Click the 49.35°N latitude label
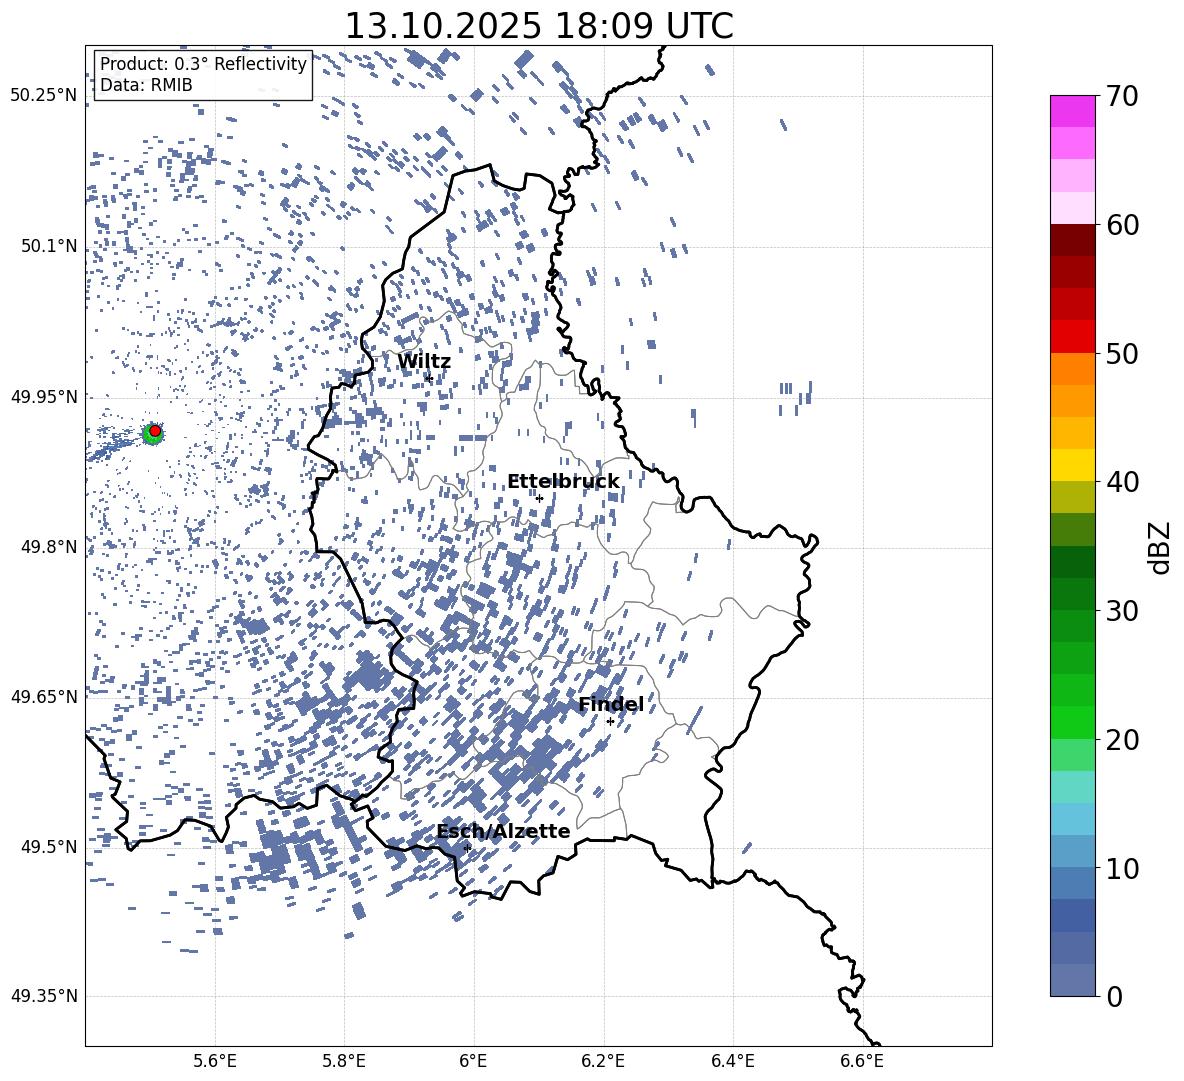 [x=44, y=996]
